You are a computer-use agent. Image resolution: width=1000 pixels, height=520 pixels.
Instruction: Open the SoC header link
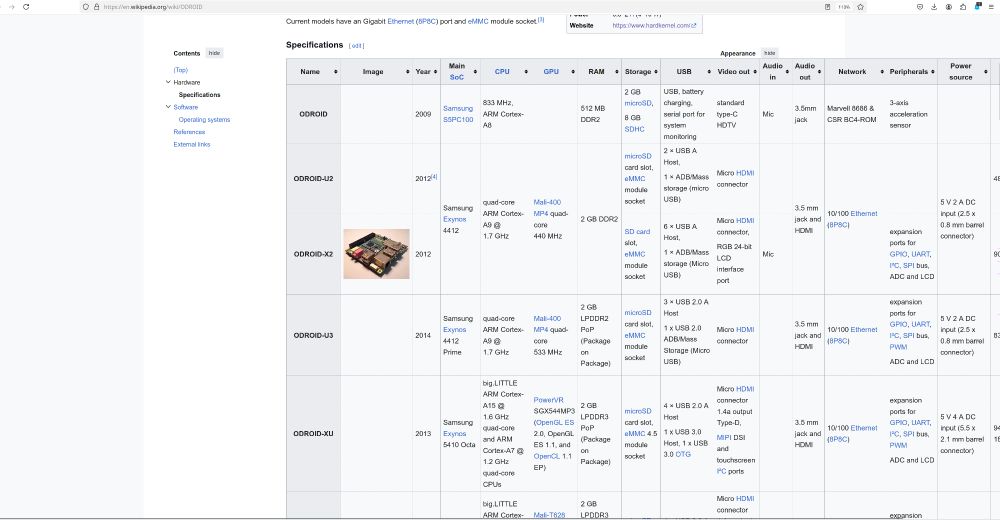[x=457, y=77]
